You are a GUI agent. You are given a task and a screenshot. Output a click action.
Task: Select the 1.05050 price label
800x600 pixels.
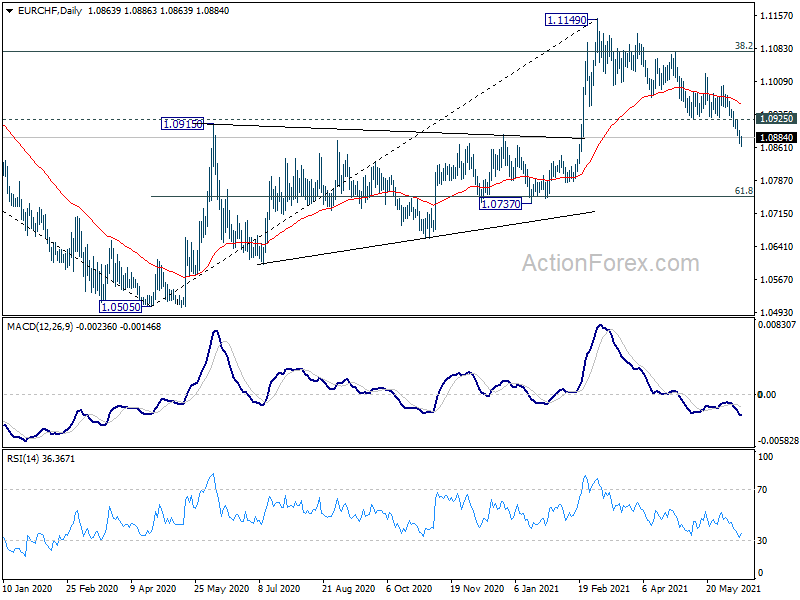coord(120,307)
